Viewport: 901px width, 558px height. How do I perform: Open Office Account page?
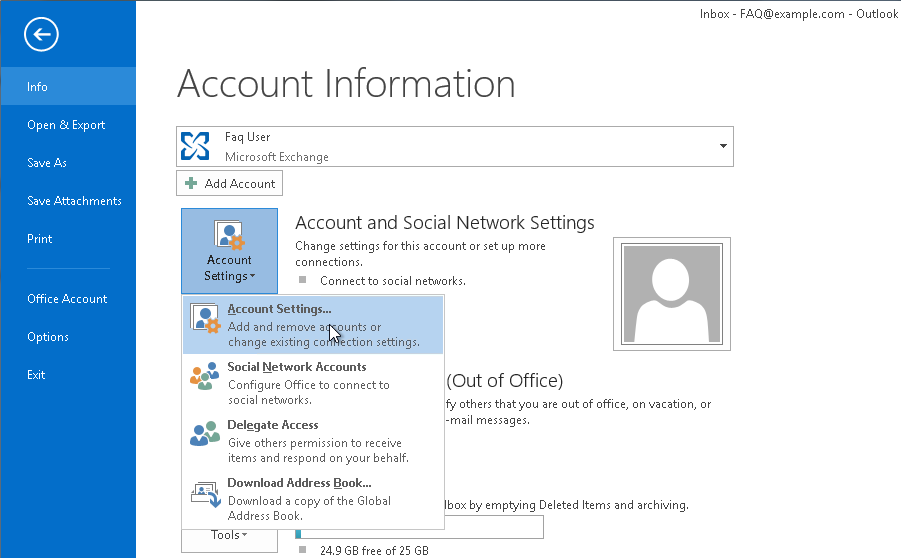point(68,299)
